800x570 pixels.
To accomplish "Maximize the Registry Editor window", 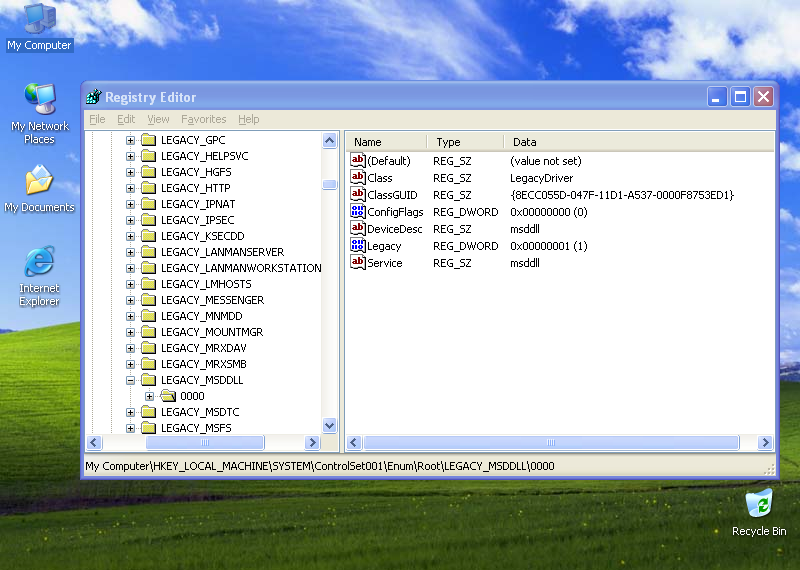I will click(x=740, y=96).
